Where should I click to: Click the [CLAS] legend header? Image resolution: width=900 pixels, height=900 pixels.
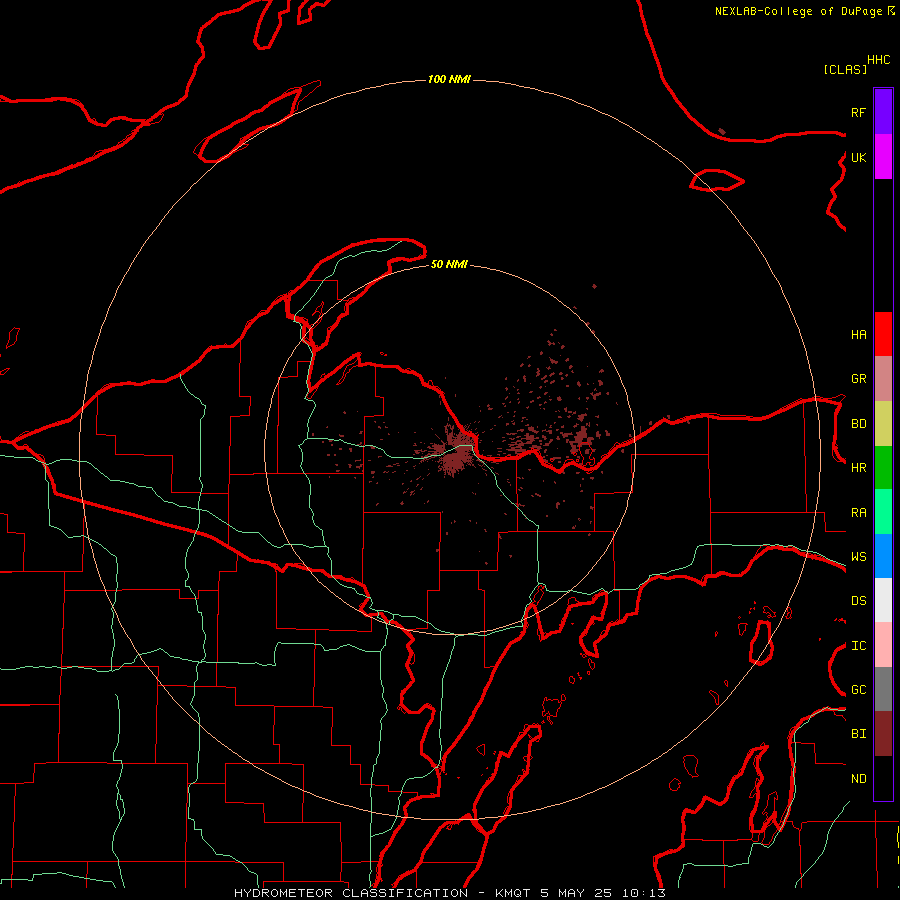click(x=845, y=69)
